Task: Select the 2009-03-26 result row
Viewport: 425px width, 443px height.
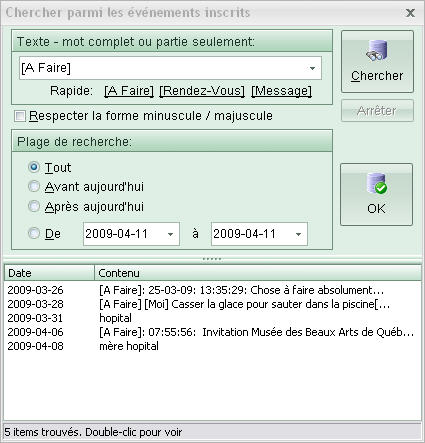Action: coord(212,290)
